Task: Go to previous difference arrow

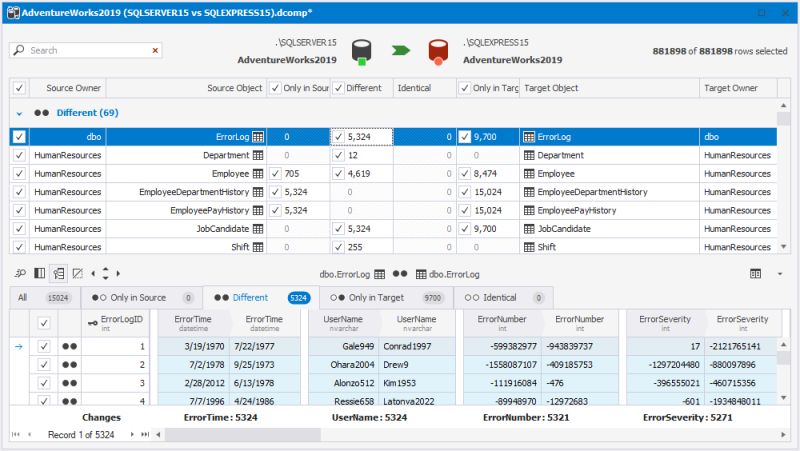Action: point(93,273)
